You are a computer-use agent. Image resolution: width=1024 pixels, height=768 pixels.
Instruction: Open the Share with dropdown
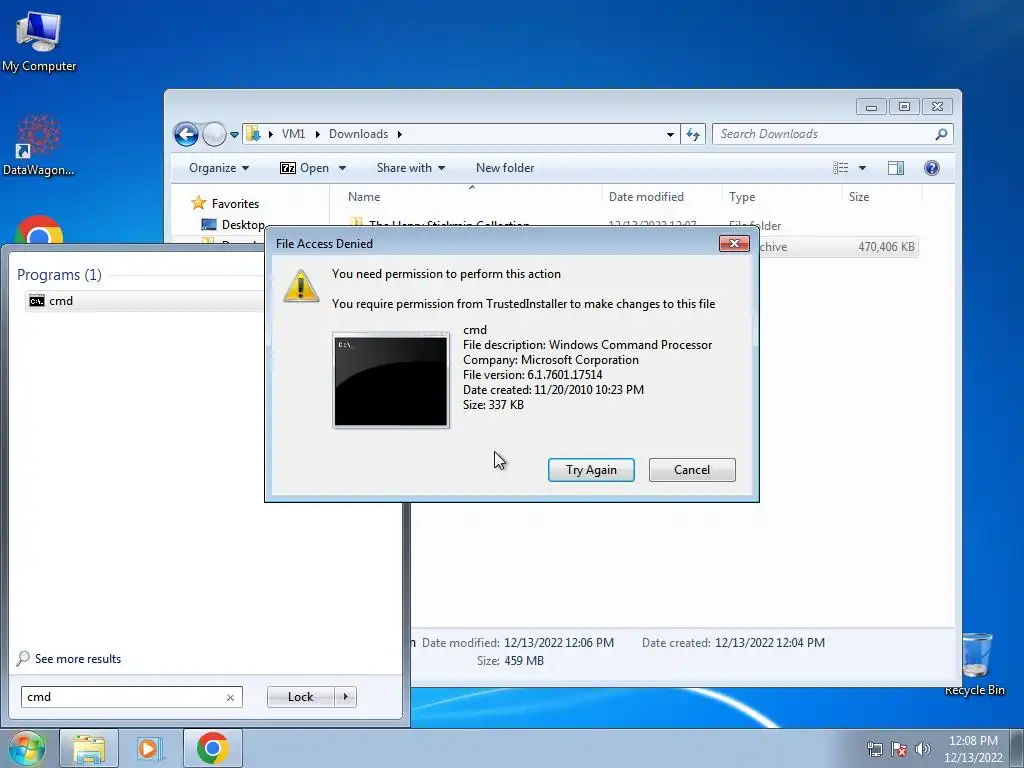click(x=411, y=168)
